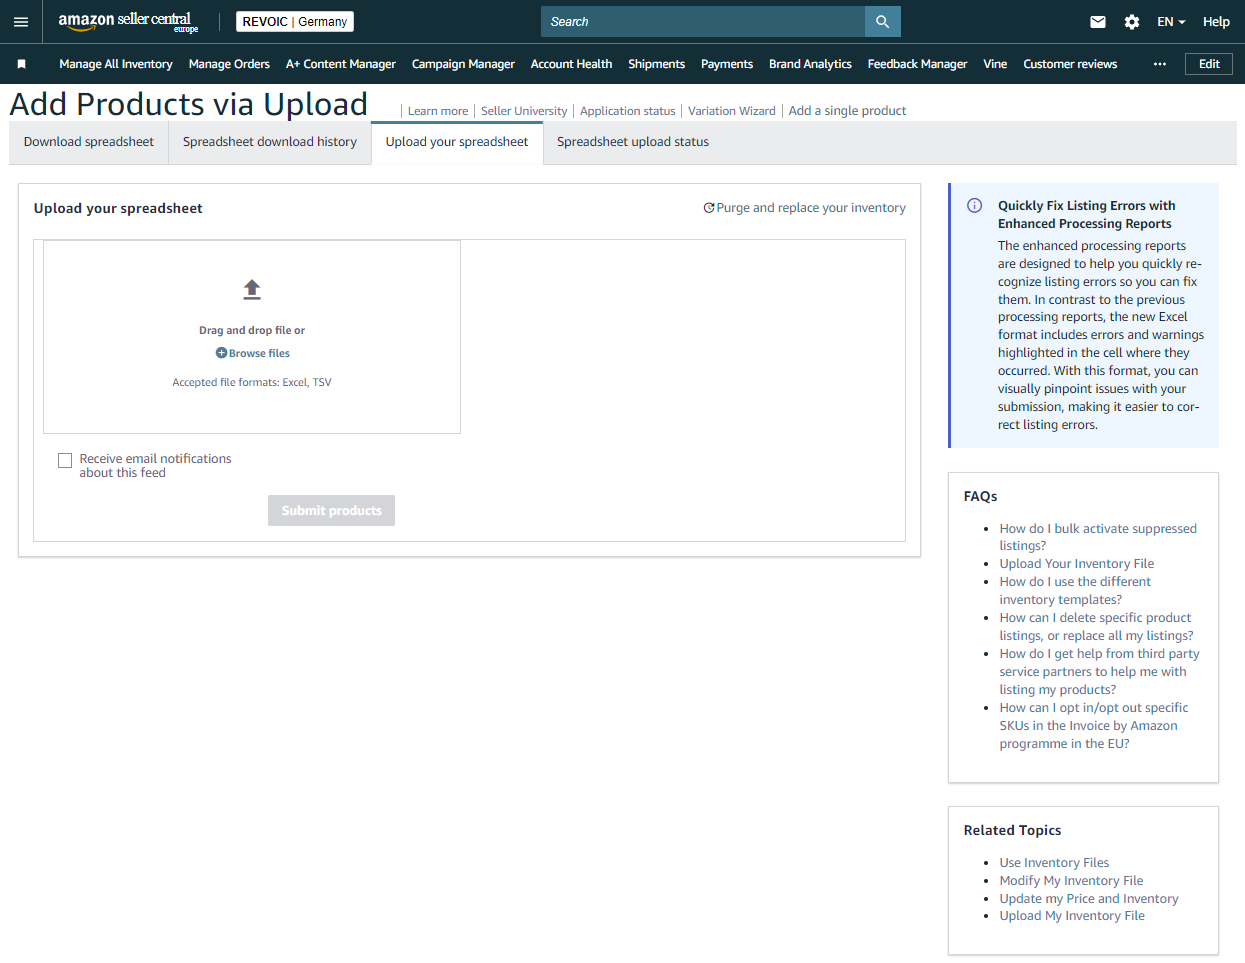Image resolution: width=1245 pixels, height=963 pixels.
Task: Enable email notifications about this feed
Action: pyautogui.click(x=65, y=461)
